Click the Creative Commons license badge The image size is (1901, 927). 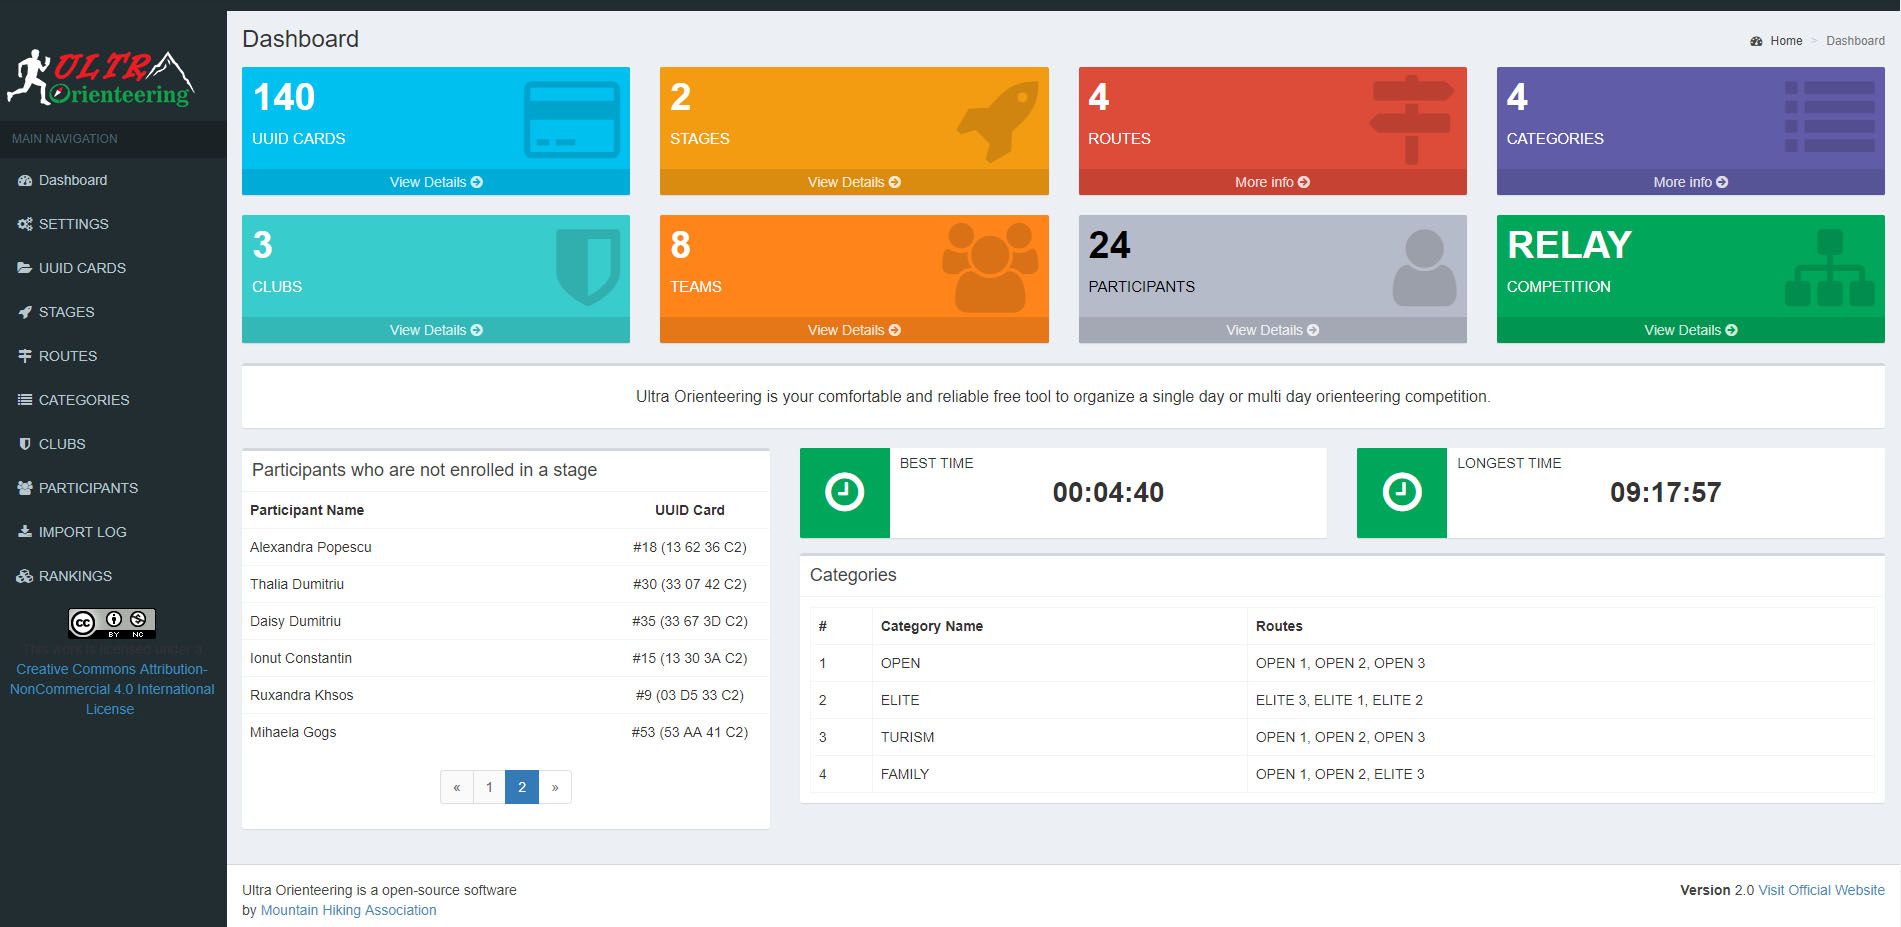[x=112, y=623]
